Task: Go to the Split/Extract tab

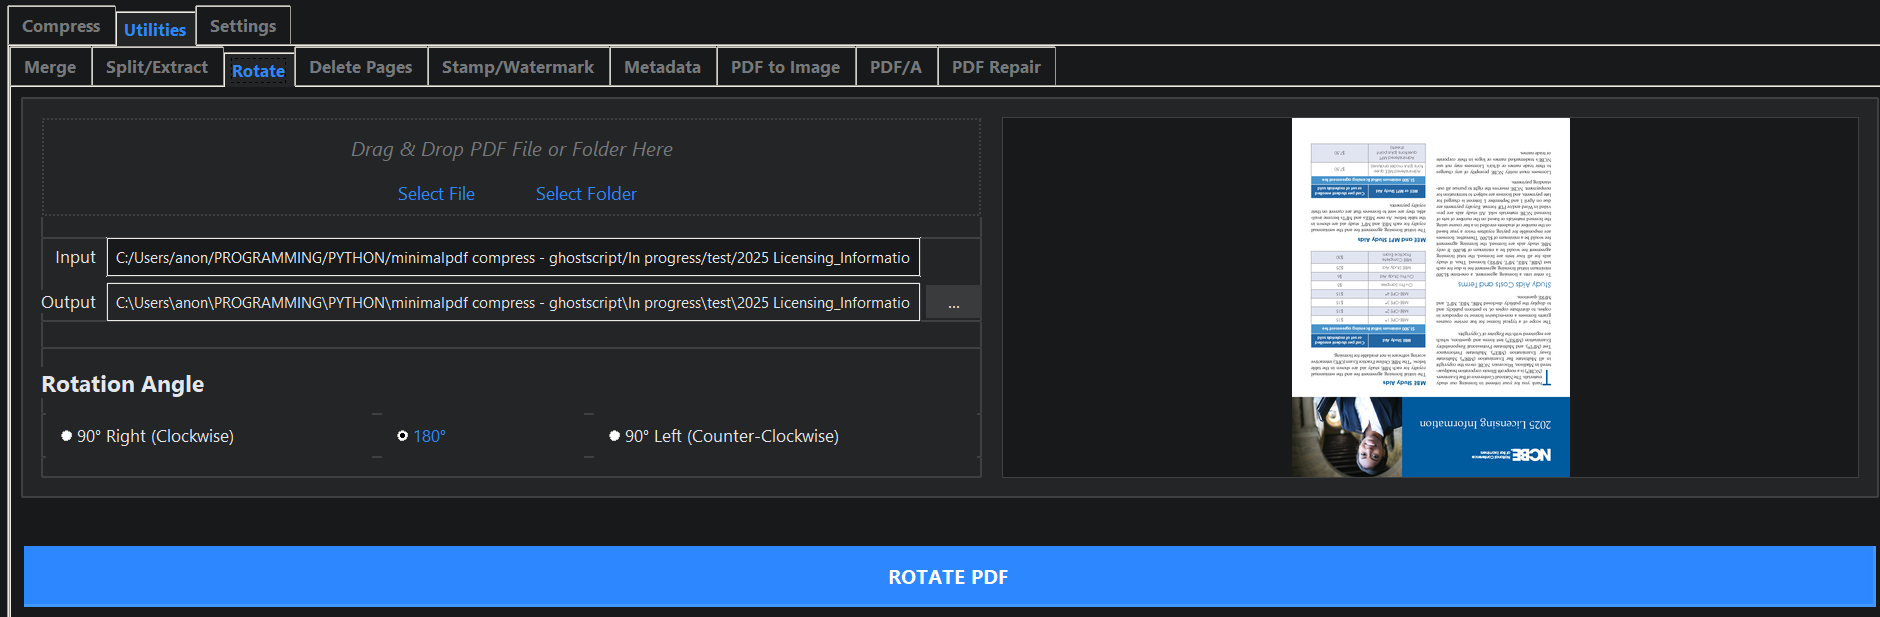Action: [x=157, y=67]
